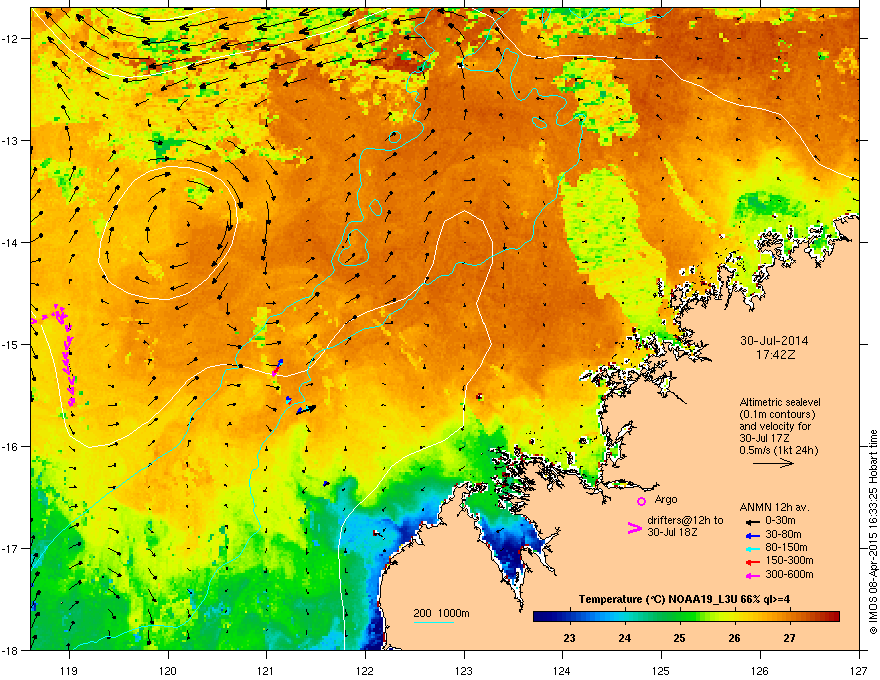Click the magenta drifters chevron legend symbol
This screenshot has width=880, height=680.
pyautogui.click(x=635, y=527)
